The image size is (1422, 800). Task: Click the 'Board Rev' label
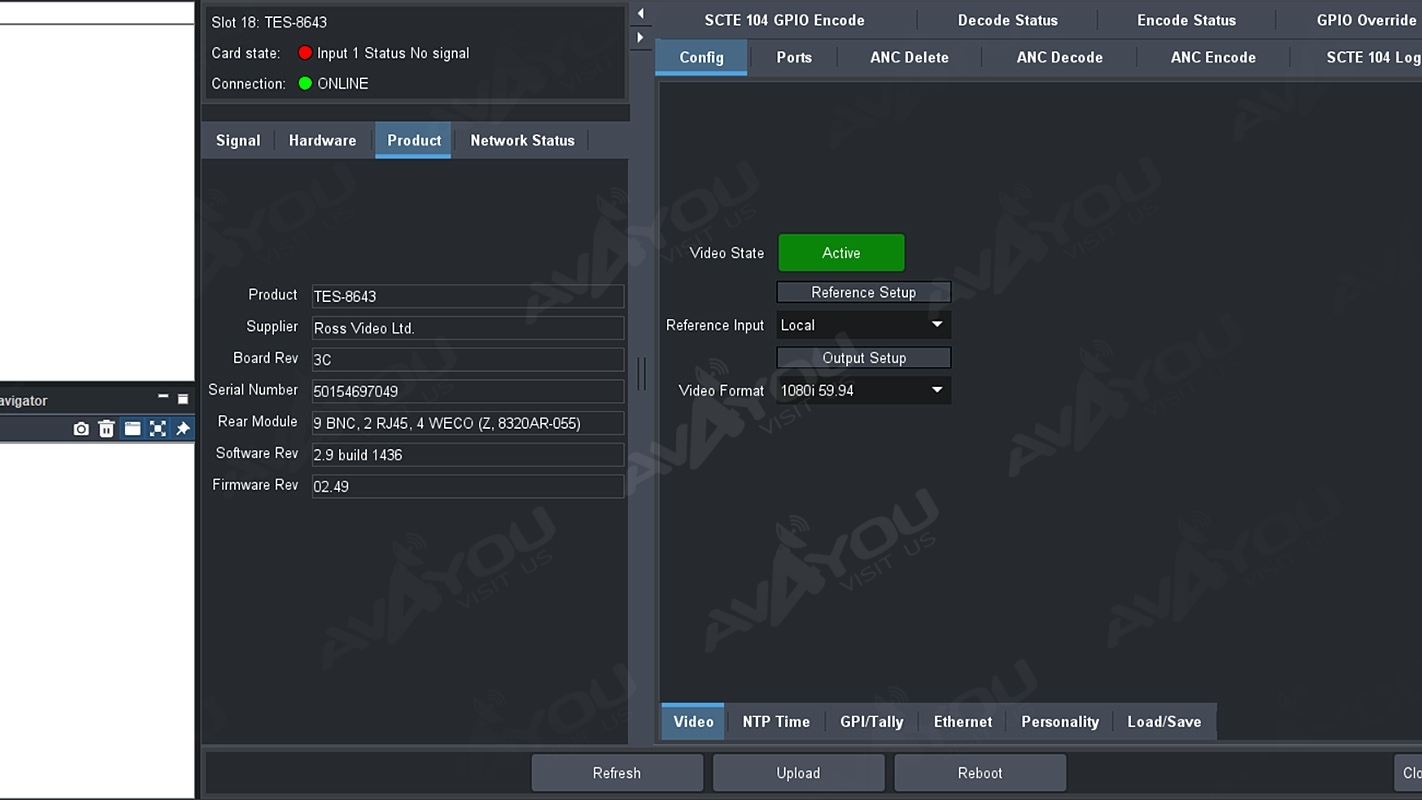coord(266,357)
